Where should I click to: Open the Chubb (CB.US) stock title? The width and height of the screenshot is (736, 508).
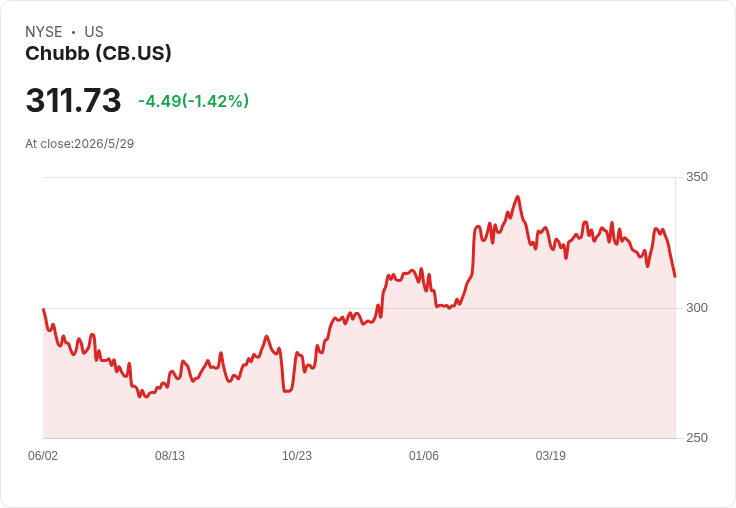[99, 54]
